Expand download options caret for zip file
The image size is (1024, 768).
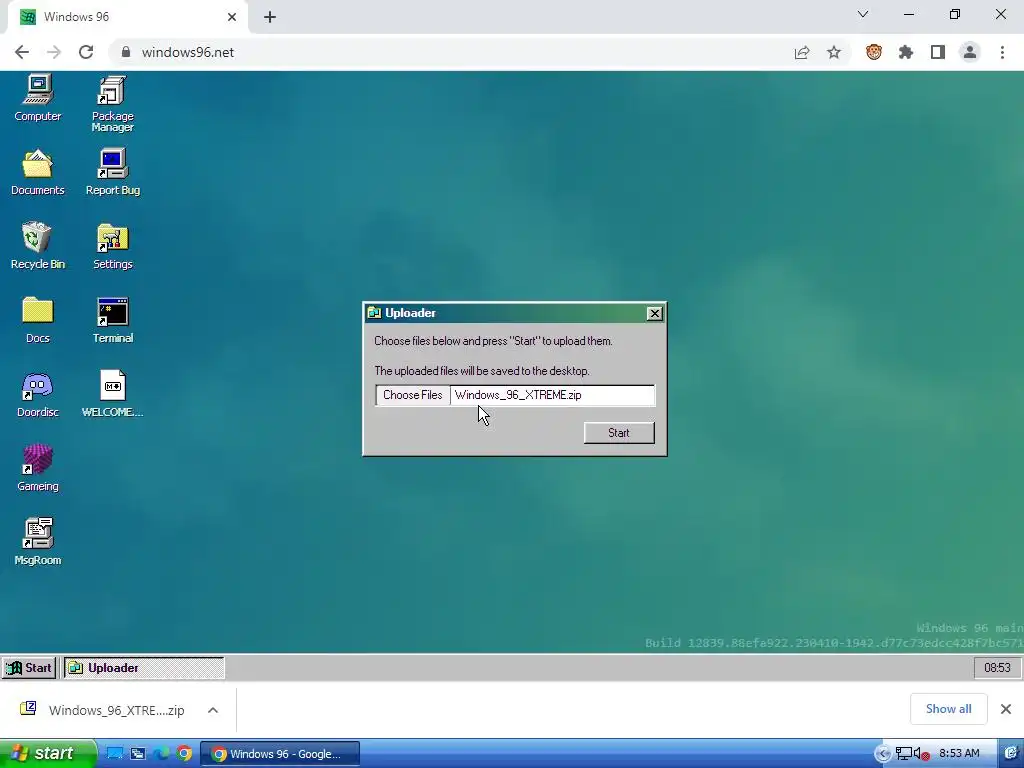tap(213, 710)
